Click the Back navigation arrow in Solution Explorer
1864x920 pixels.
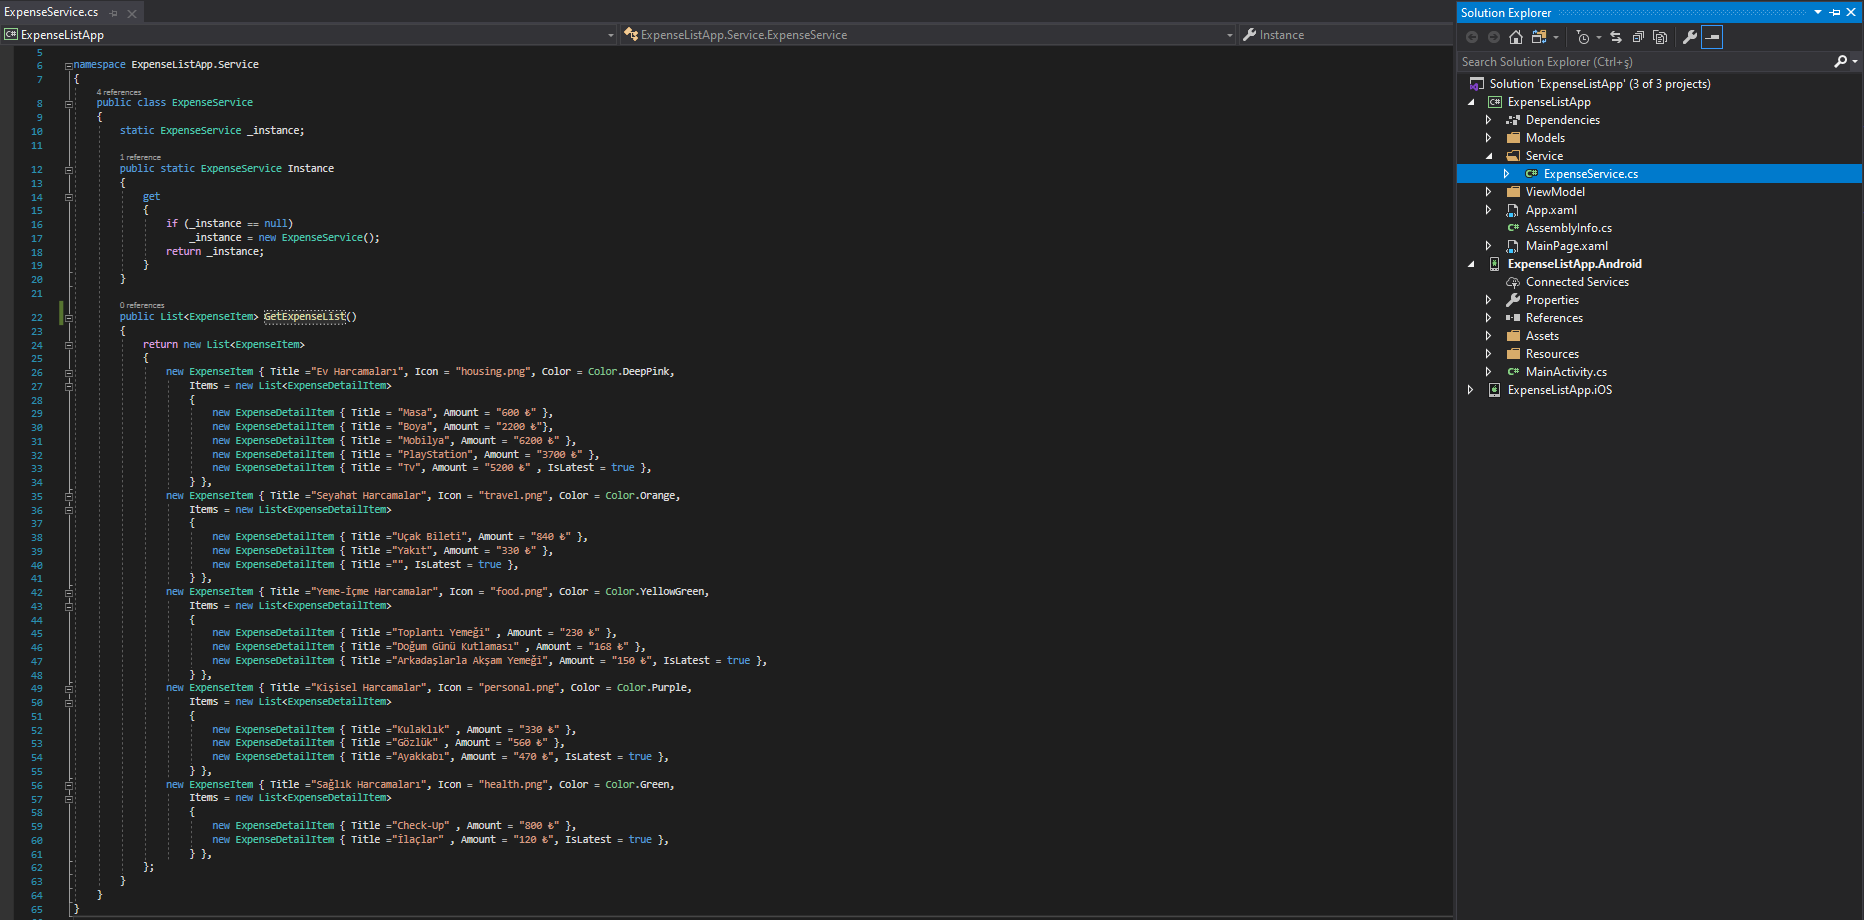(x=1472, y=38)
